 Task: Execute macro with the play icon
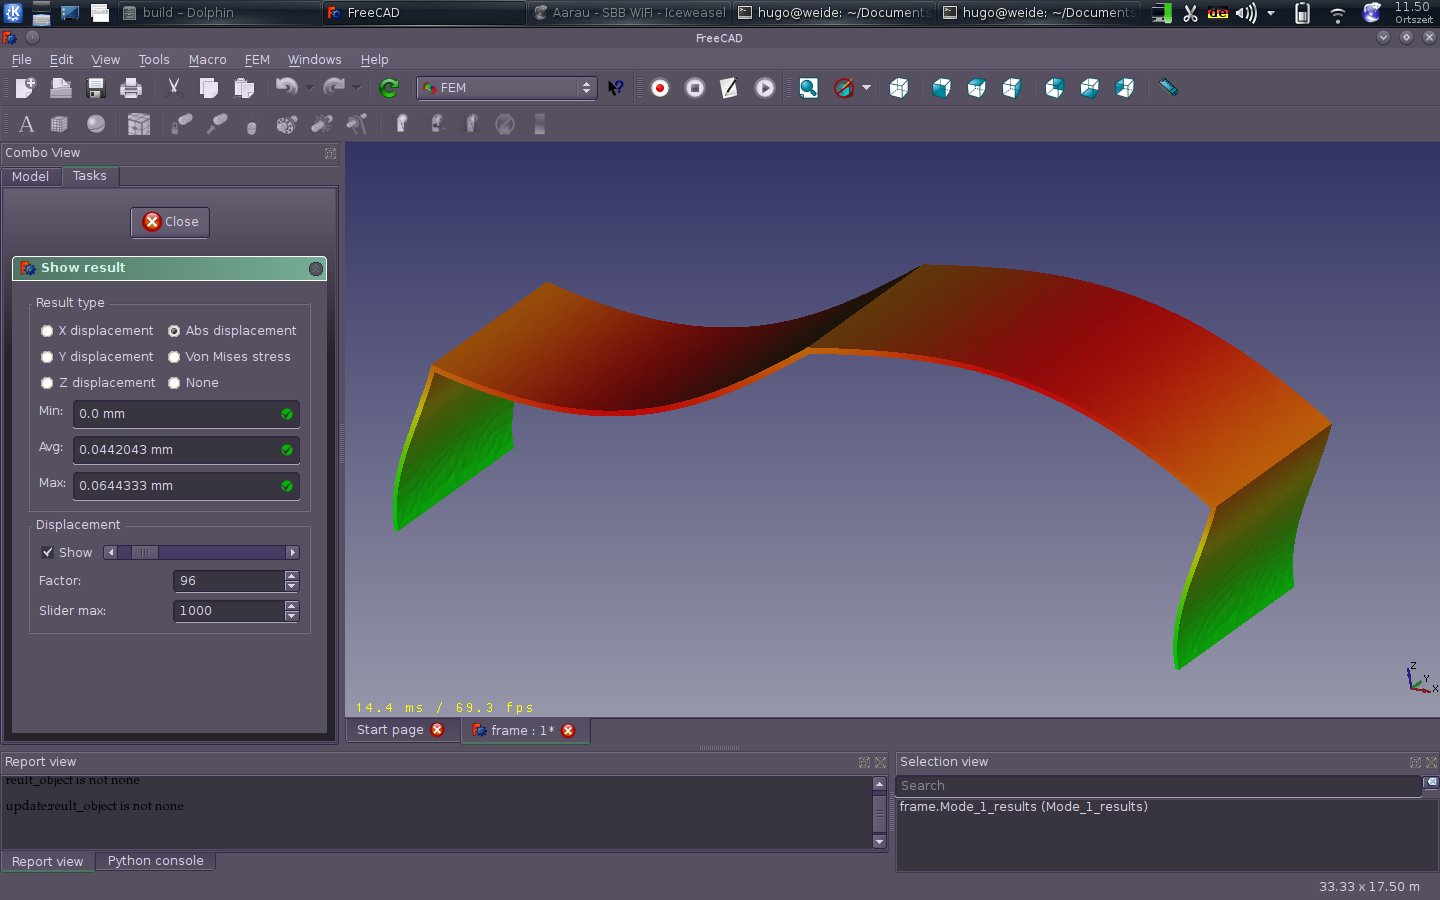(765, 88)
